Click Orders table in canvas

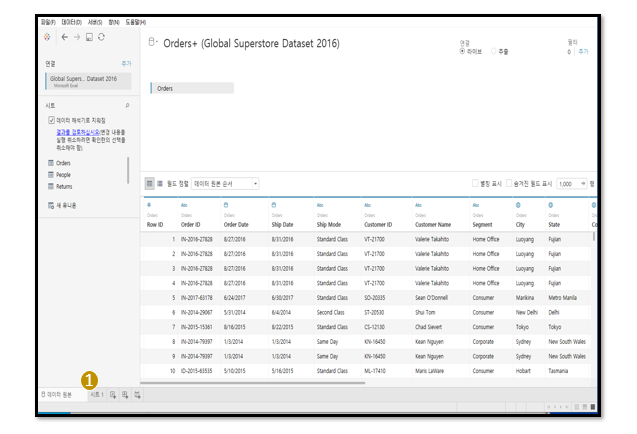[192, 88]
